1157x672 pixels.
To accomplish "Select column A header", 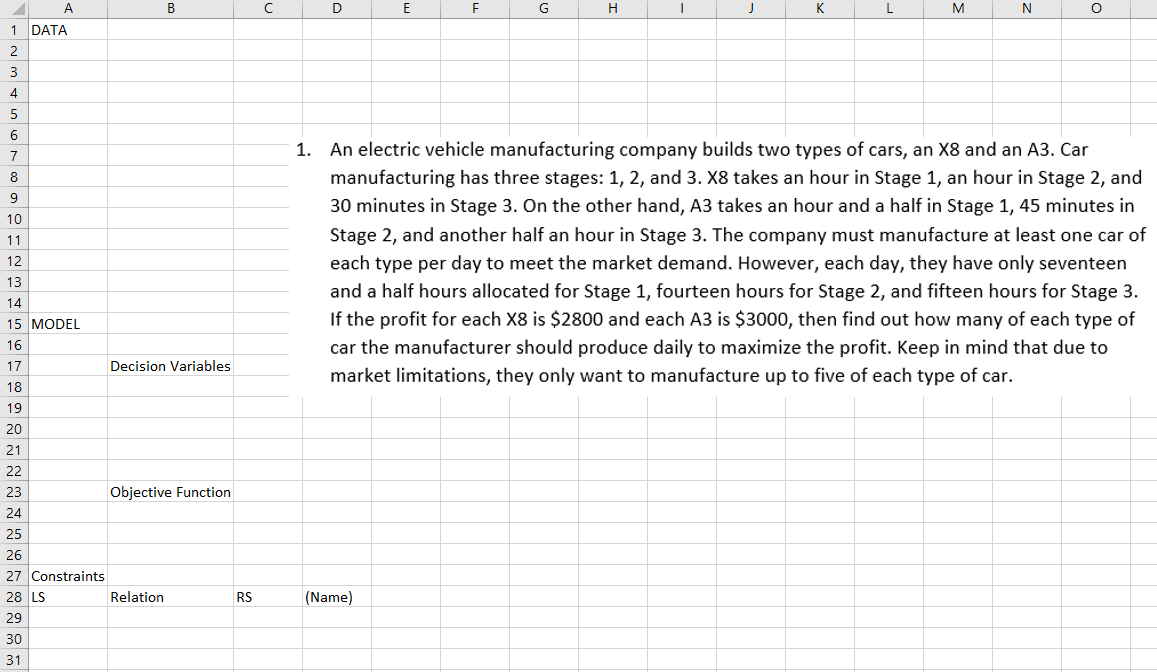I will click(68, 9).
